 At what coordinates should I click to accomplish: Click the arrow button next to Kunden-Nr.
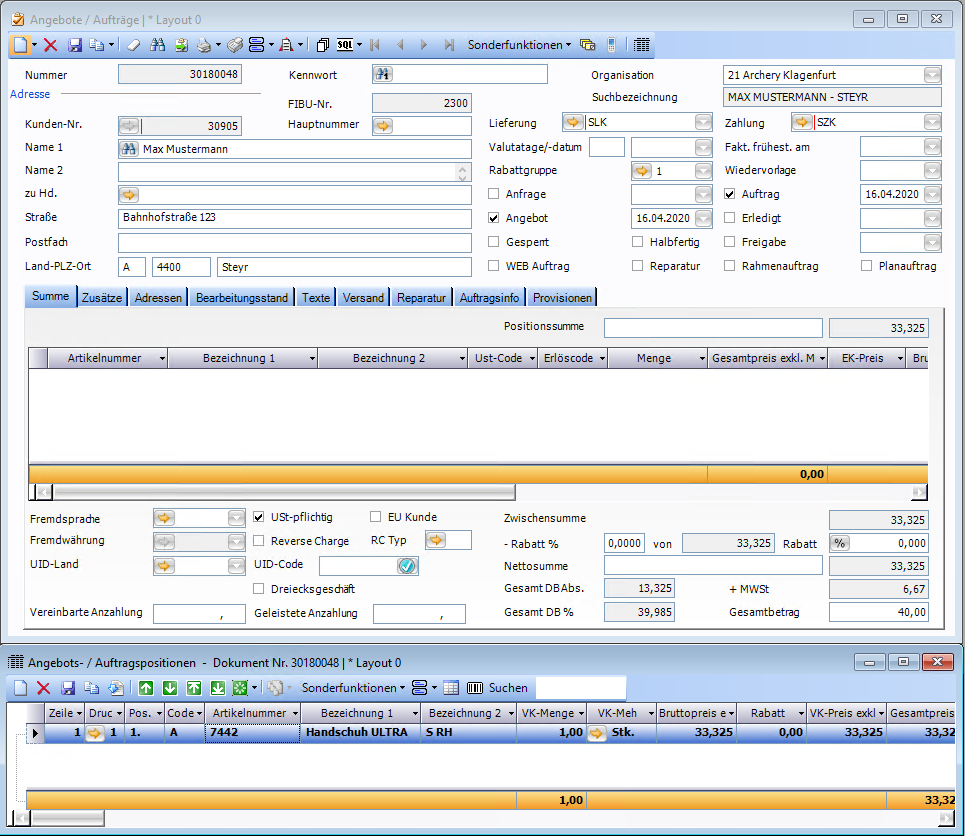tap(129, 126)
